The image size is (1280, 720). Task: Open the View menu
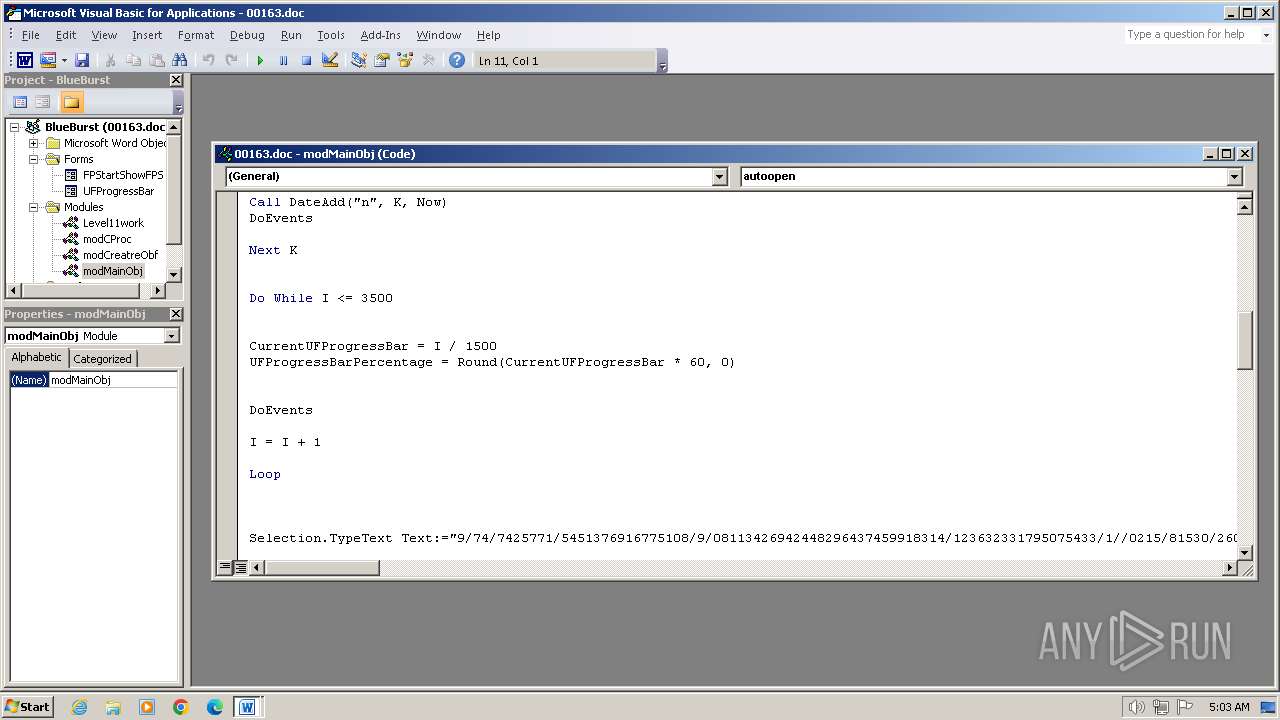pyautogui.click(x=104, y=35)
